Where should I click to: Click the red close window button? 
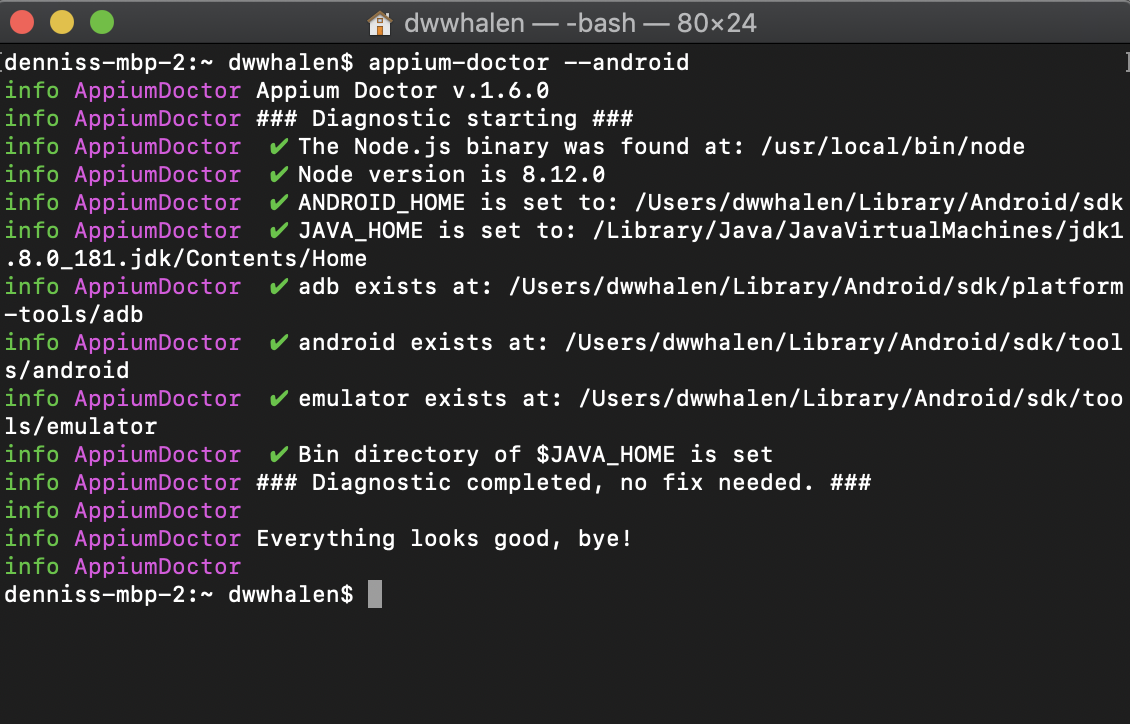(x=22, y=22)
